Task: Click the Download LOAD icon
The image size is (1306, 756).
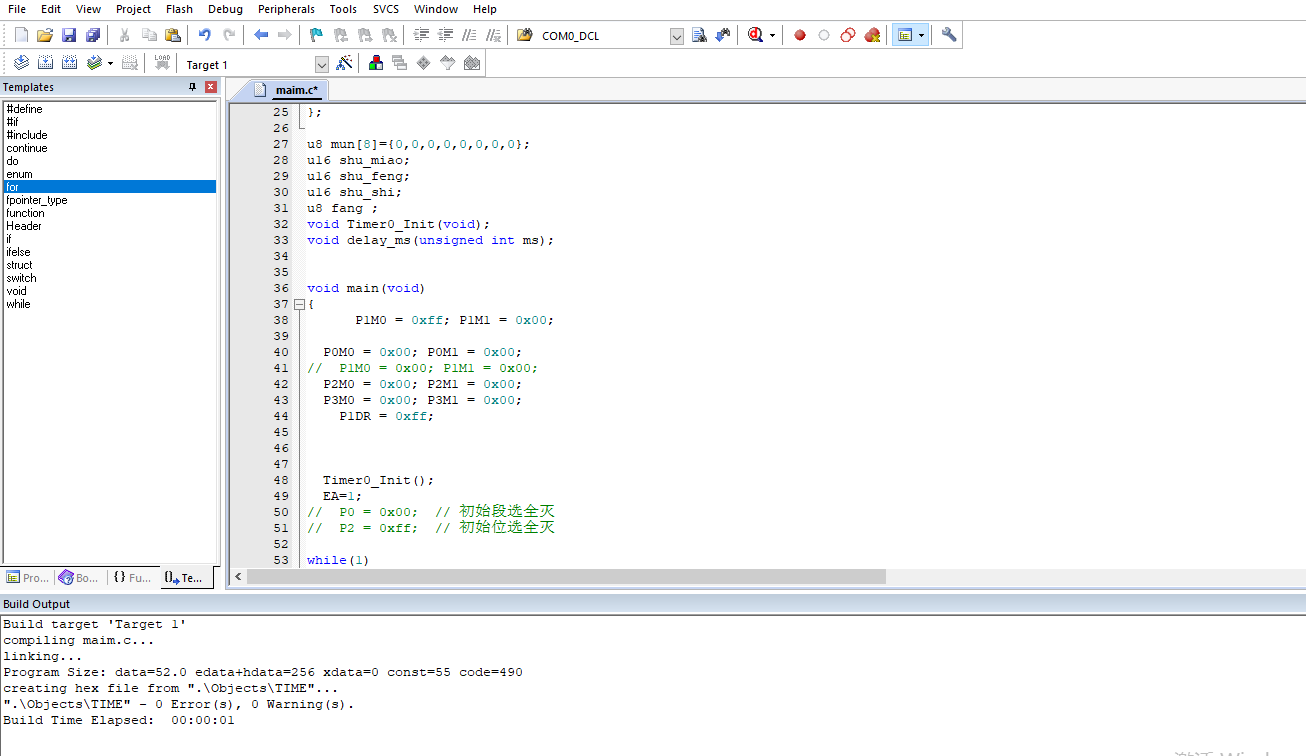Action: click(163, 63)
